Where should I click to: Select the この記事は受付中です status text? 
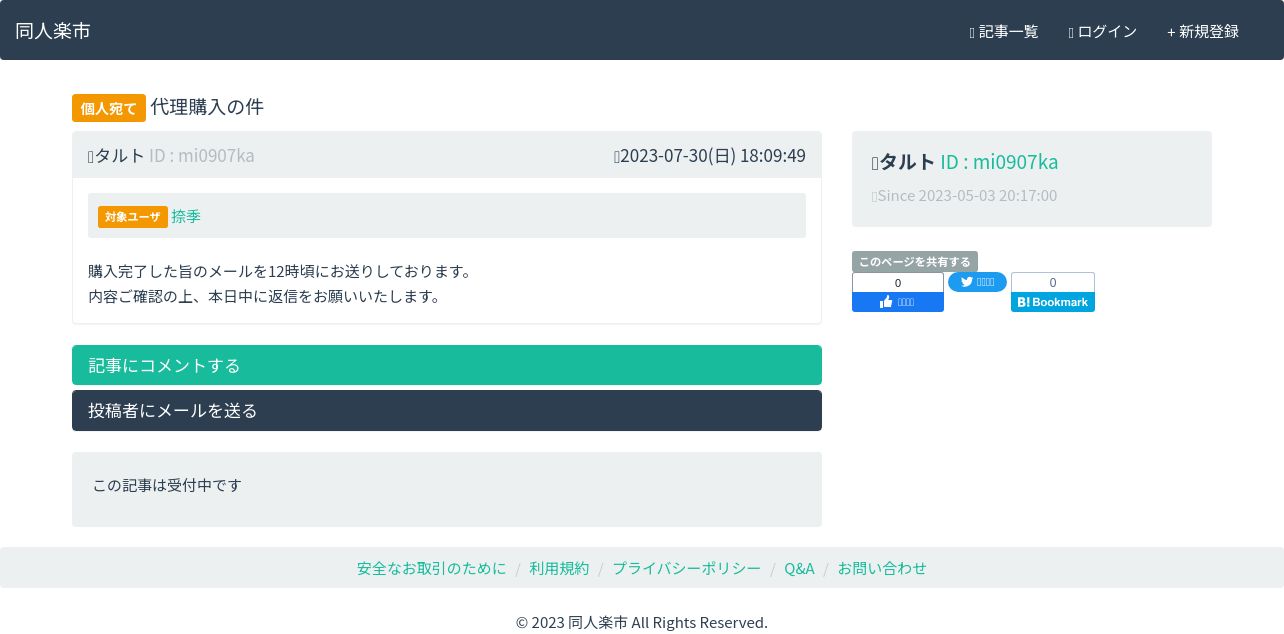[x=167, y=485]
